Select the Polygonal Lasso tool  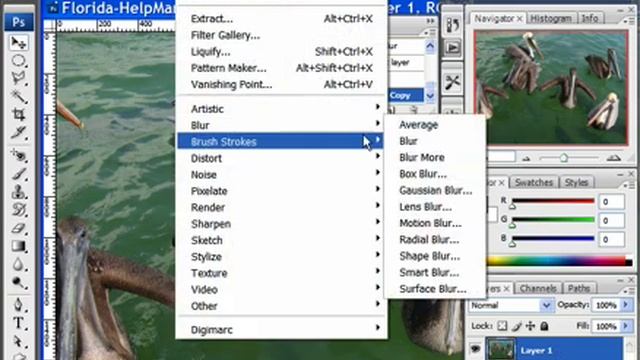18,78
